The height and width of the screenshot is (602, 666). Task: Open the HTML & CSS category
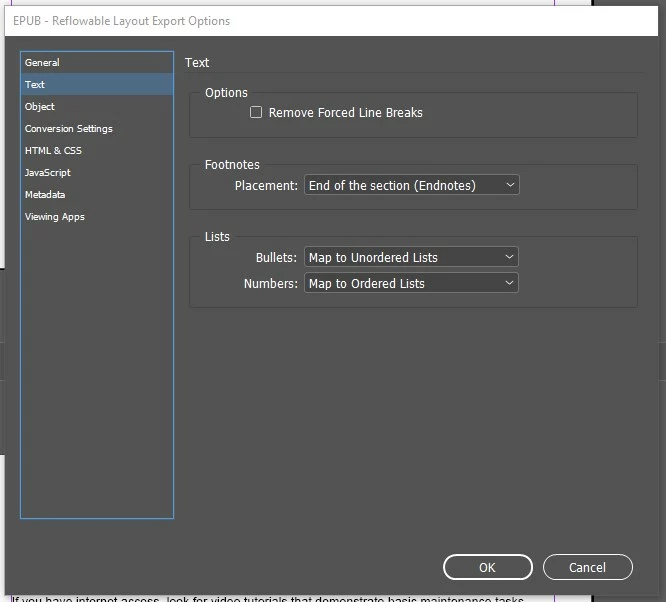pyautogui.click(x=96, y=151)
